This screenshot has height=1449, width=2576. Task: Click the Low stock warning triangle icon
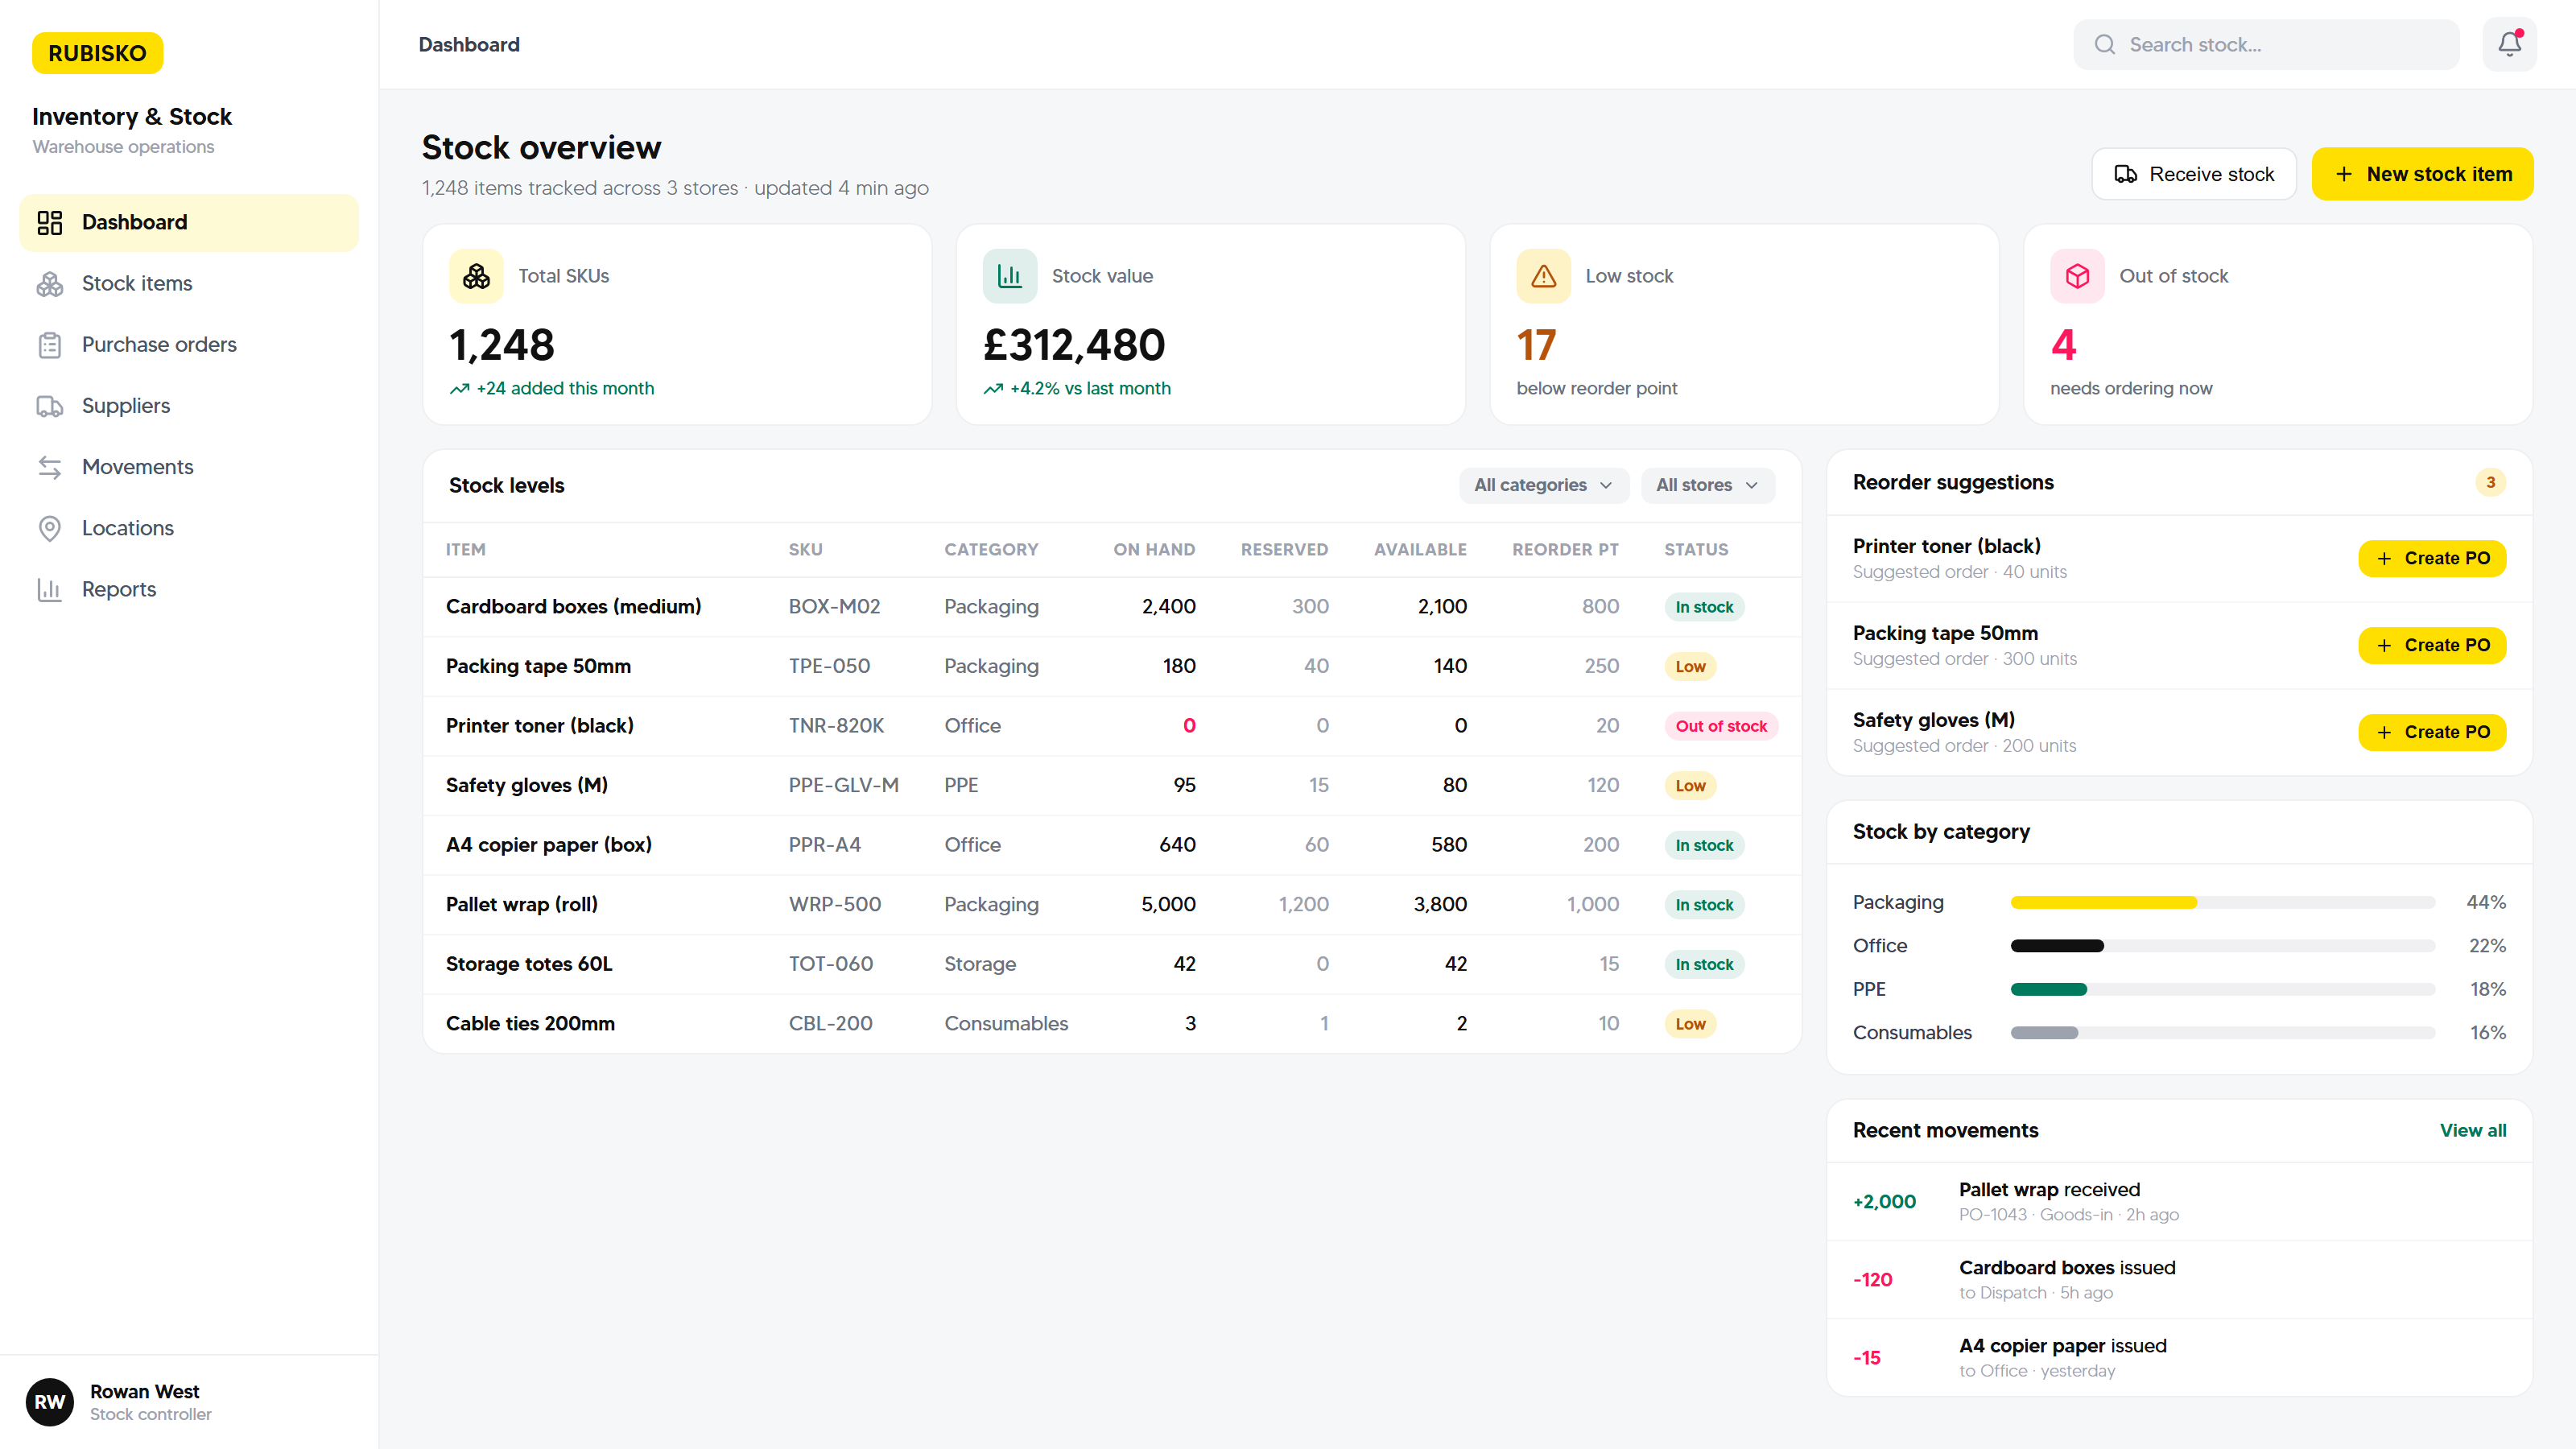(1543, 276)
